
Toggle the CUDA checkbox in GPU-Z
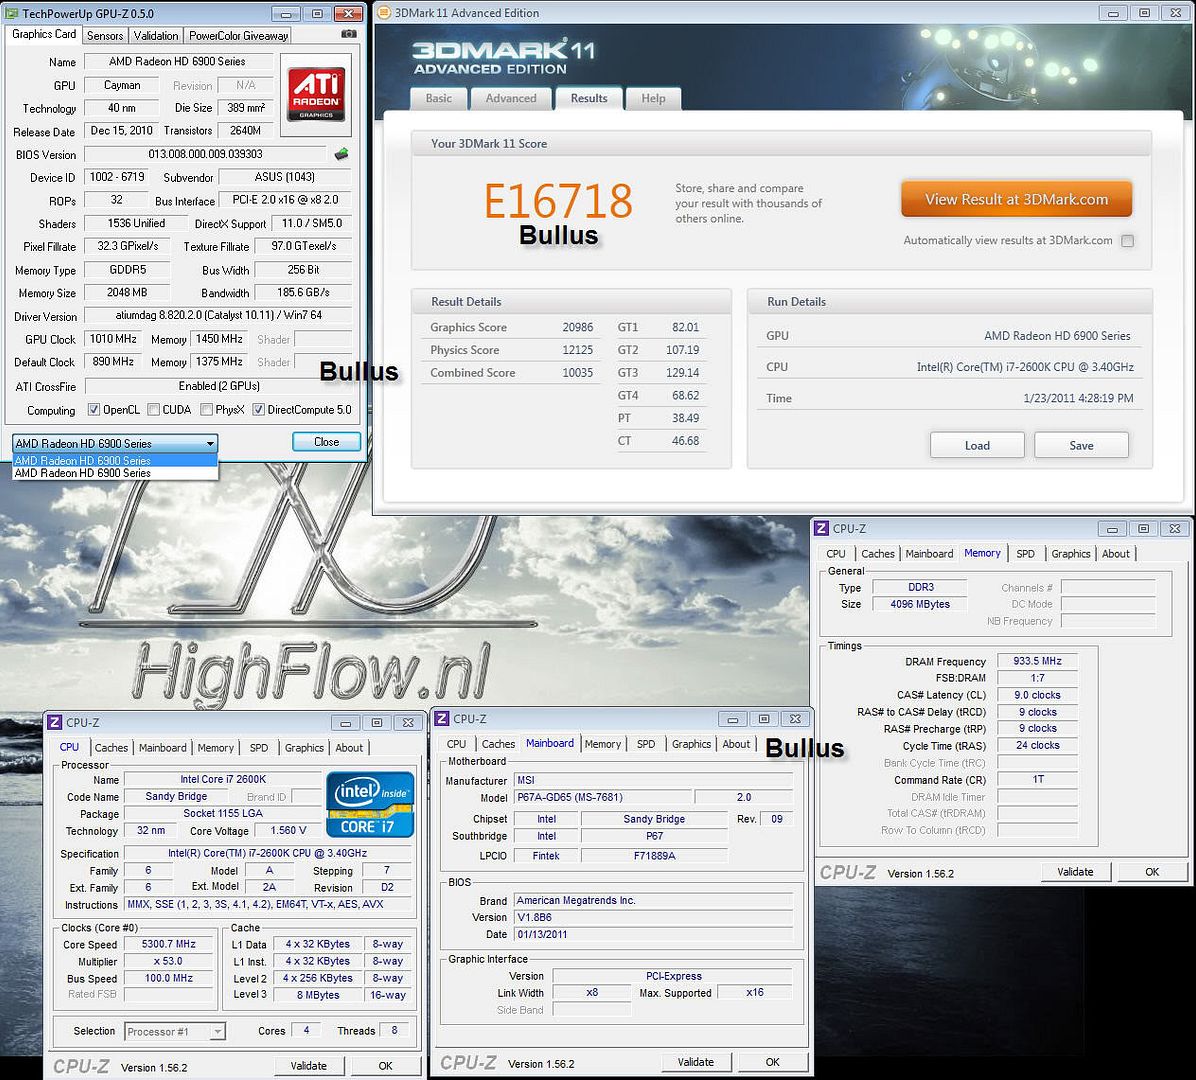coord(153,410)
